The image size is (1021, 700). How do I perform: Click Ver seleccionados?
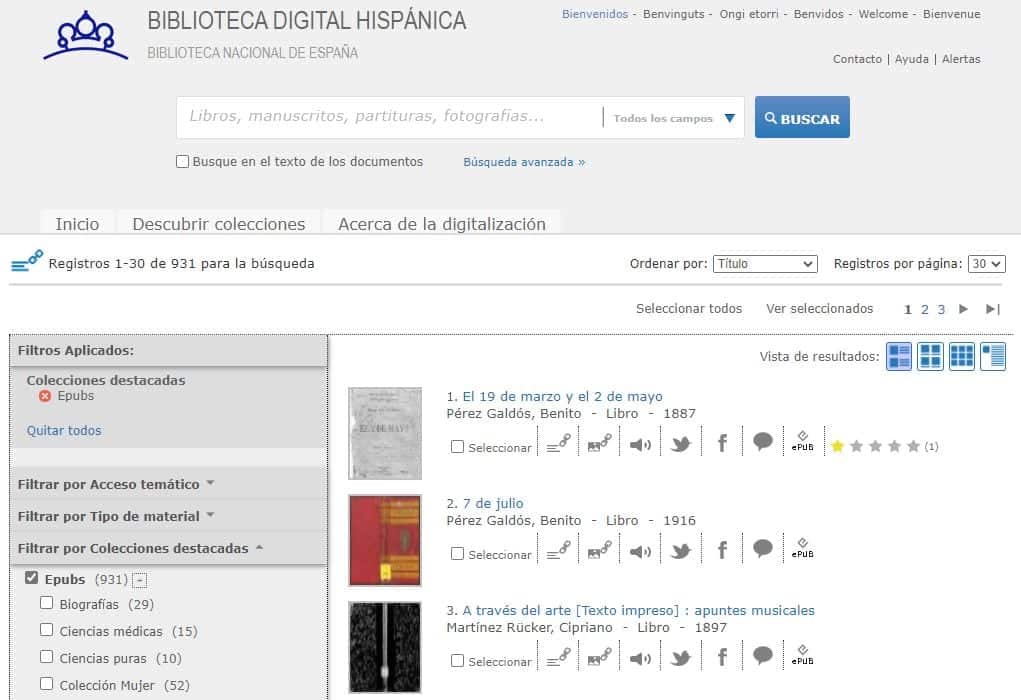coord(820,309)
